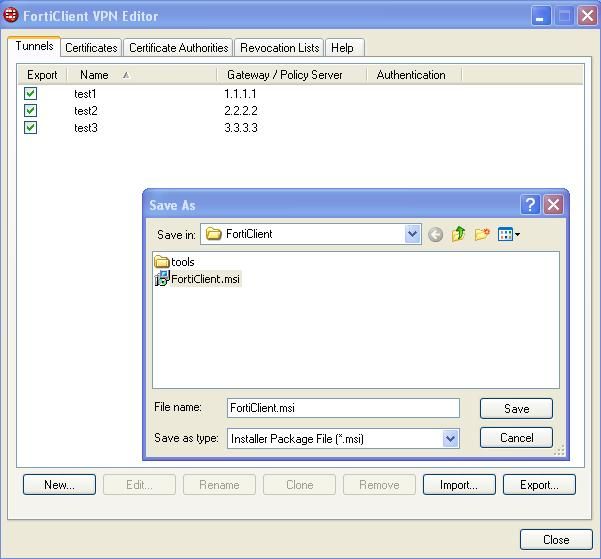Grab the Save As dialog resize grip
Screen dimensions: 601x559
[x=559, y=450]
